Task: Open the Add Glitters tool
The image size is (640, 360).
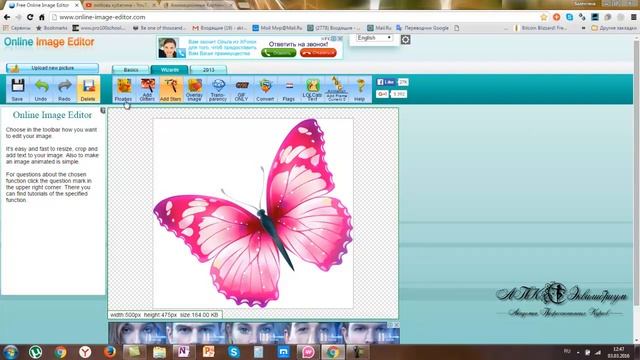Action: coord(147,89)
